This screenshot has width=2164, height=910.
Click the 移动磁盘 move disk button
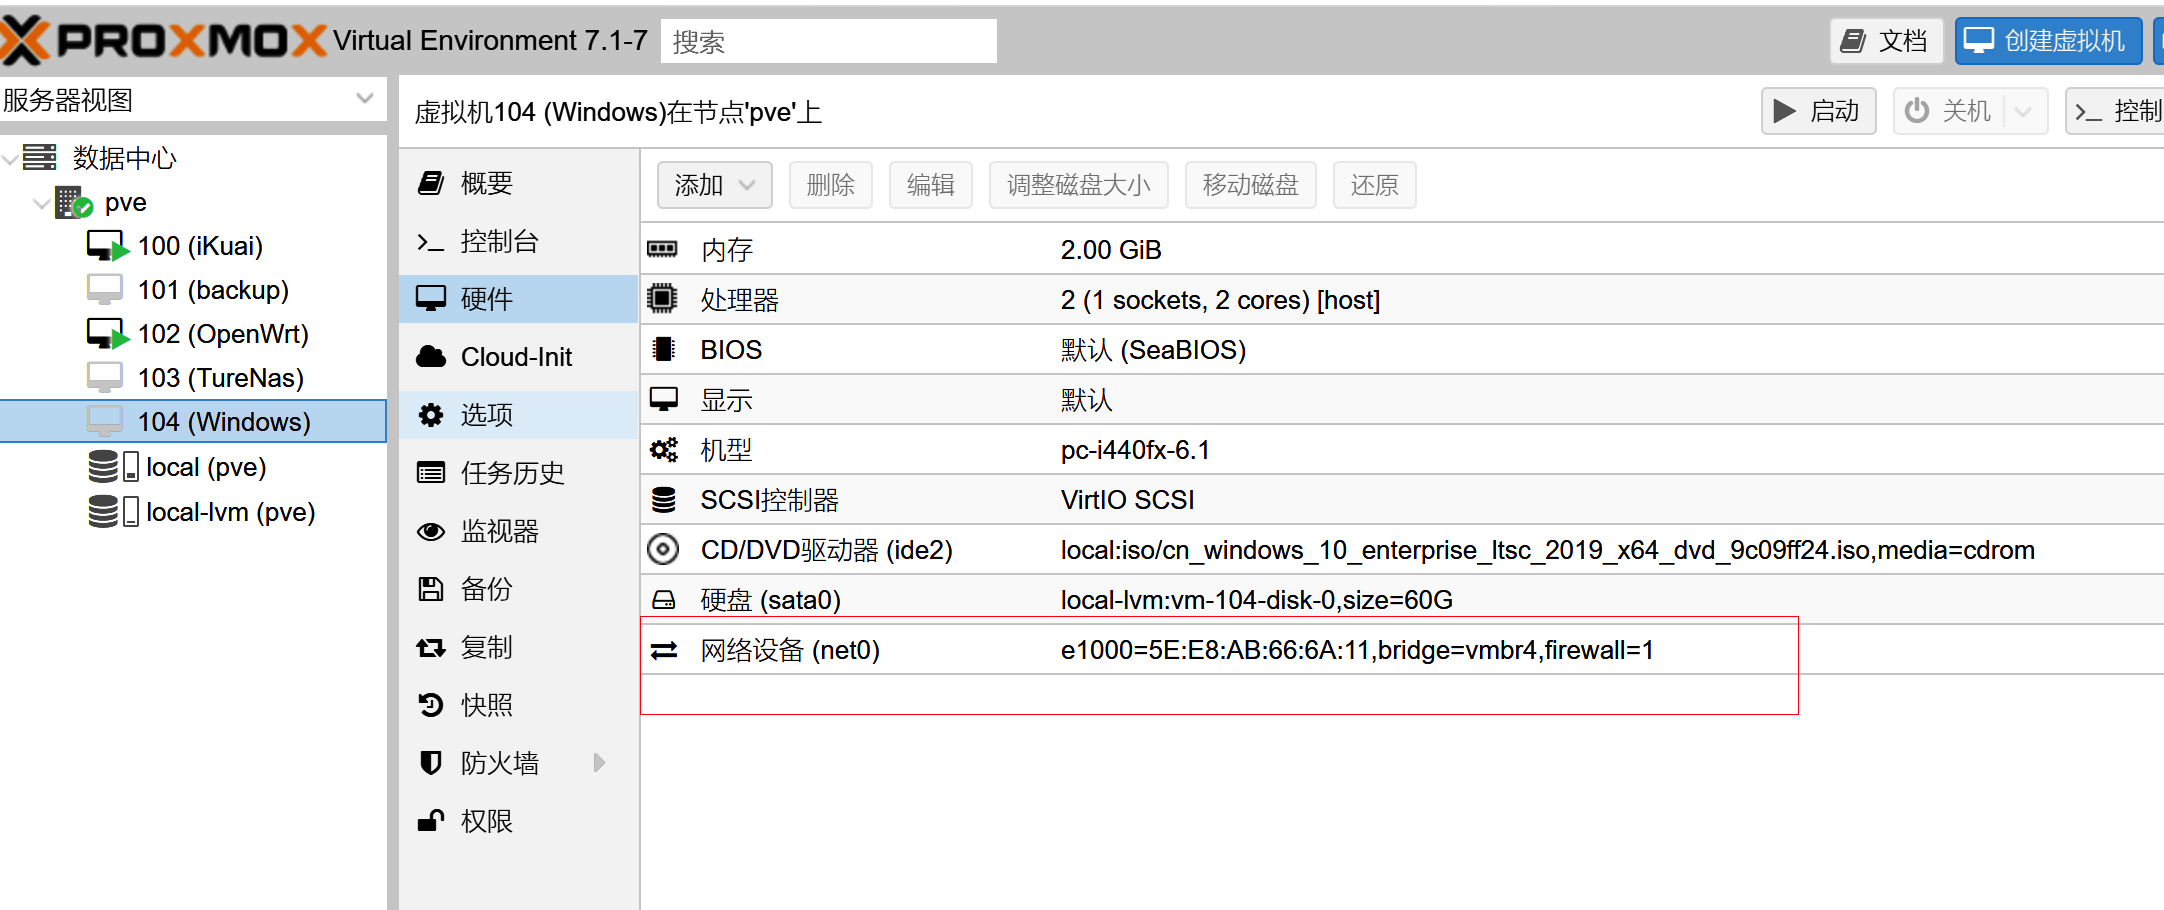[1250, 185]
